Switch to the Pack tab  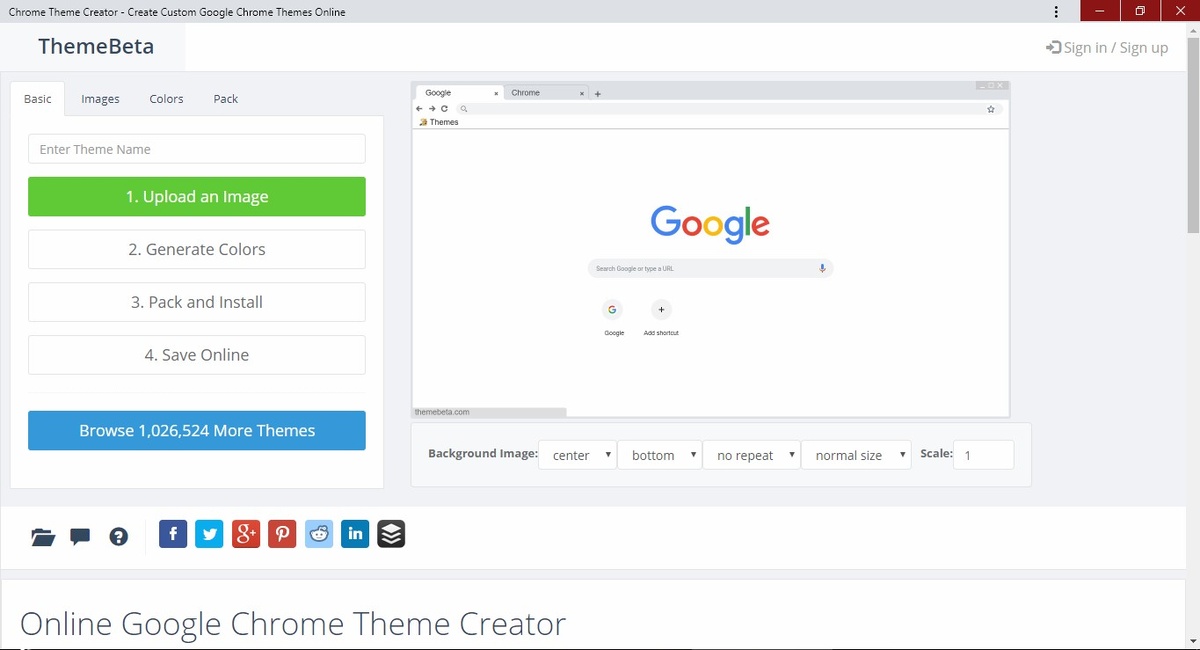[226, 99]
